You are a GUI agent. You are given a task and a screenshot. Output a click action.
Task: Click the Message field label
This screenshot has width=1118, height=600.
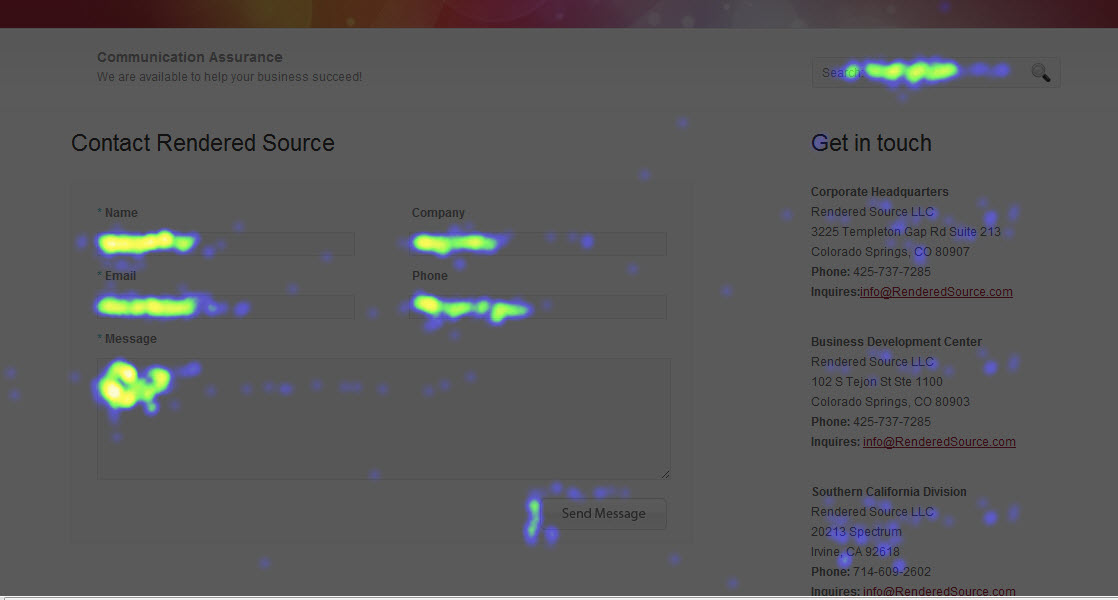(x=130, y=339)
